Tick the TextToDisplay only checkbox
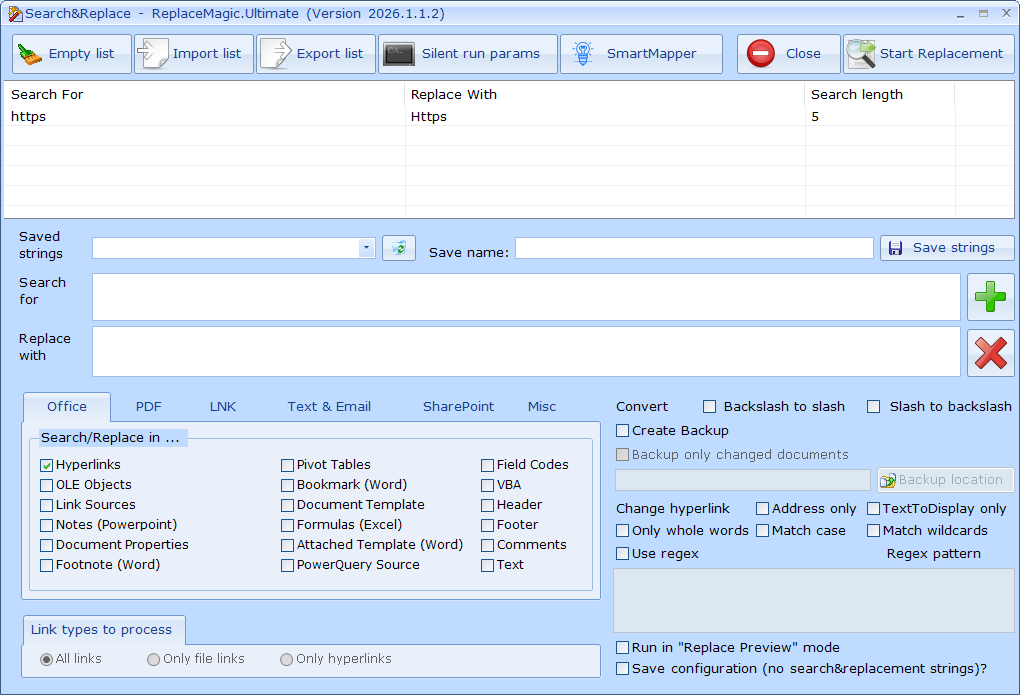 (874, 508)
